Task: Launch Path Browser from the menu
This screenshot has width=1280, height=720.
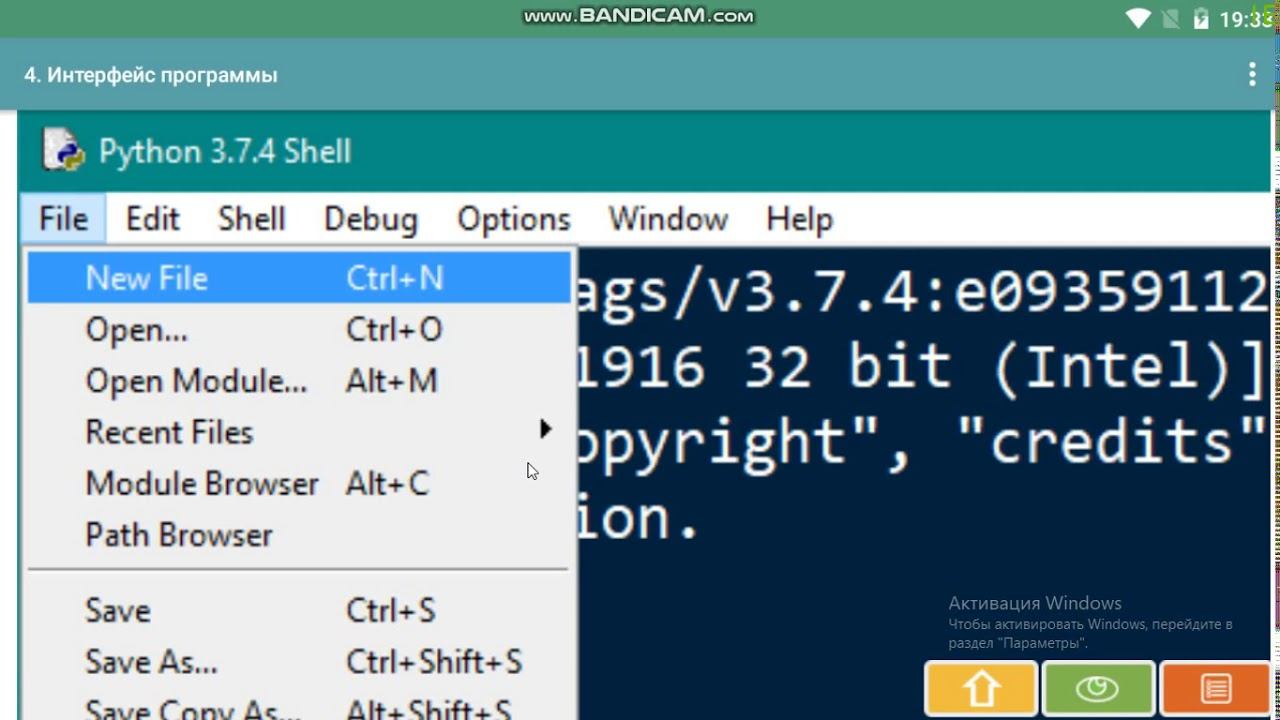Action: coord(299,534)
